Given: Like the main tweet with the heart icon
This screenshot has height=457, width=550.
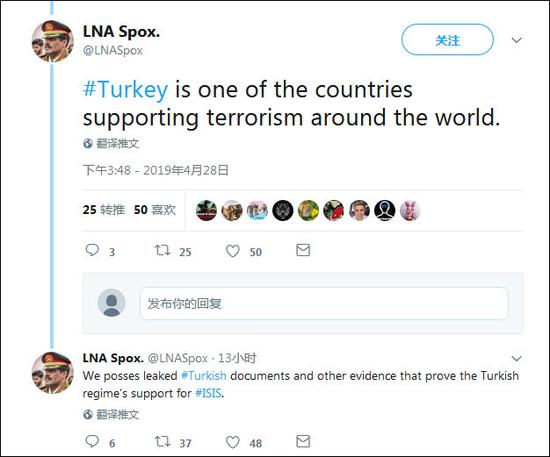Looking at the screenshot, I should (x=233, y=251).
